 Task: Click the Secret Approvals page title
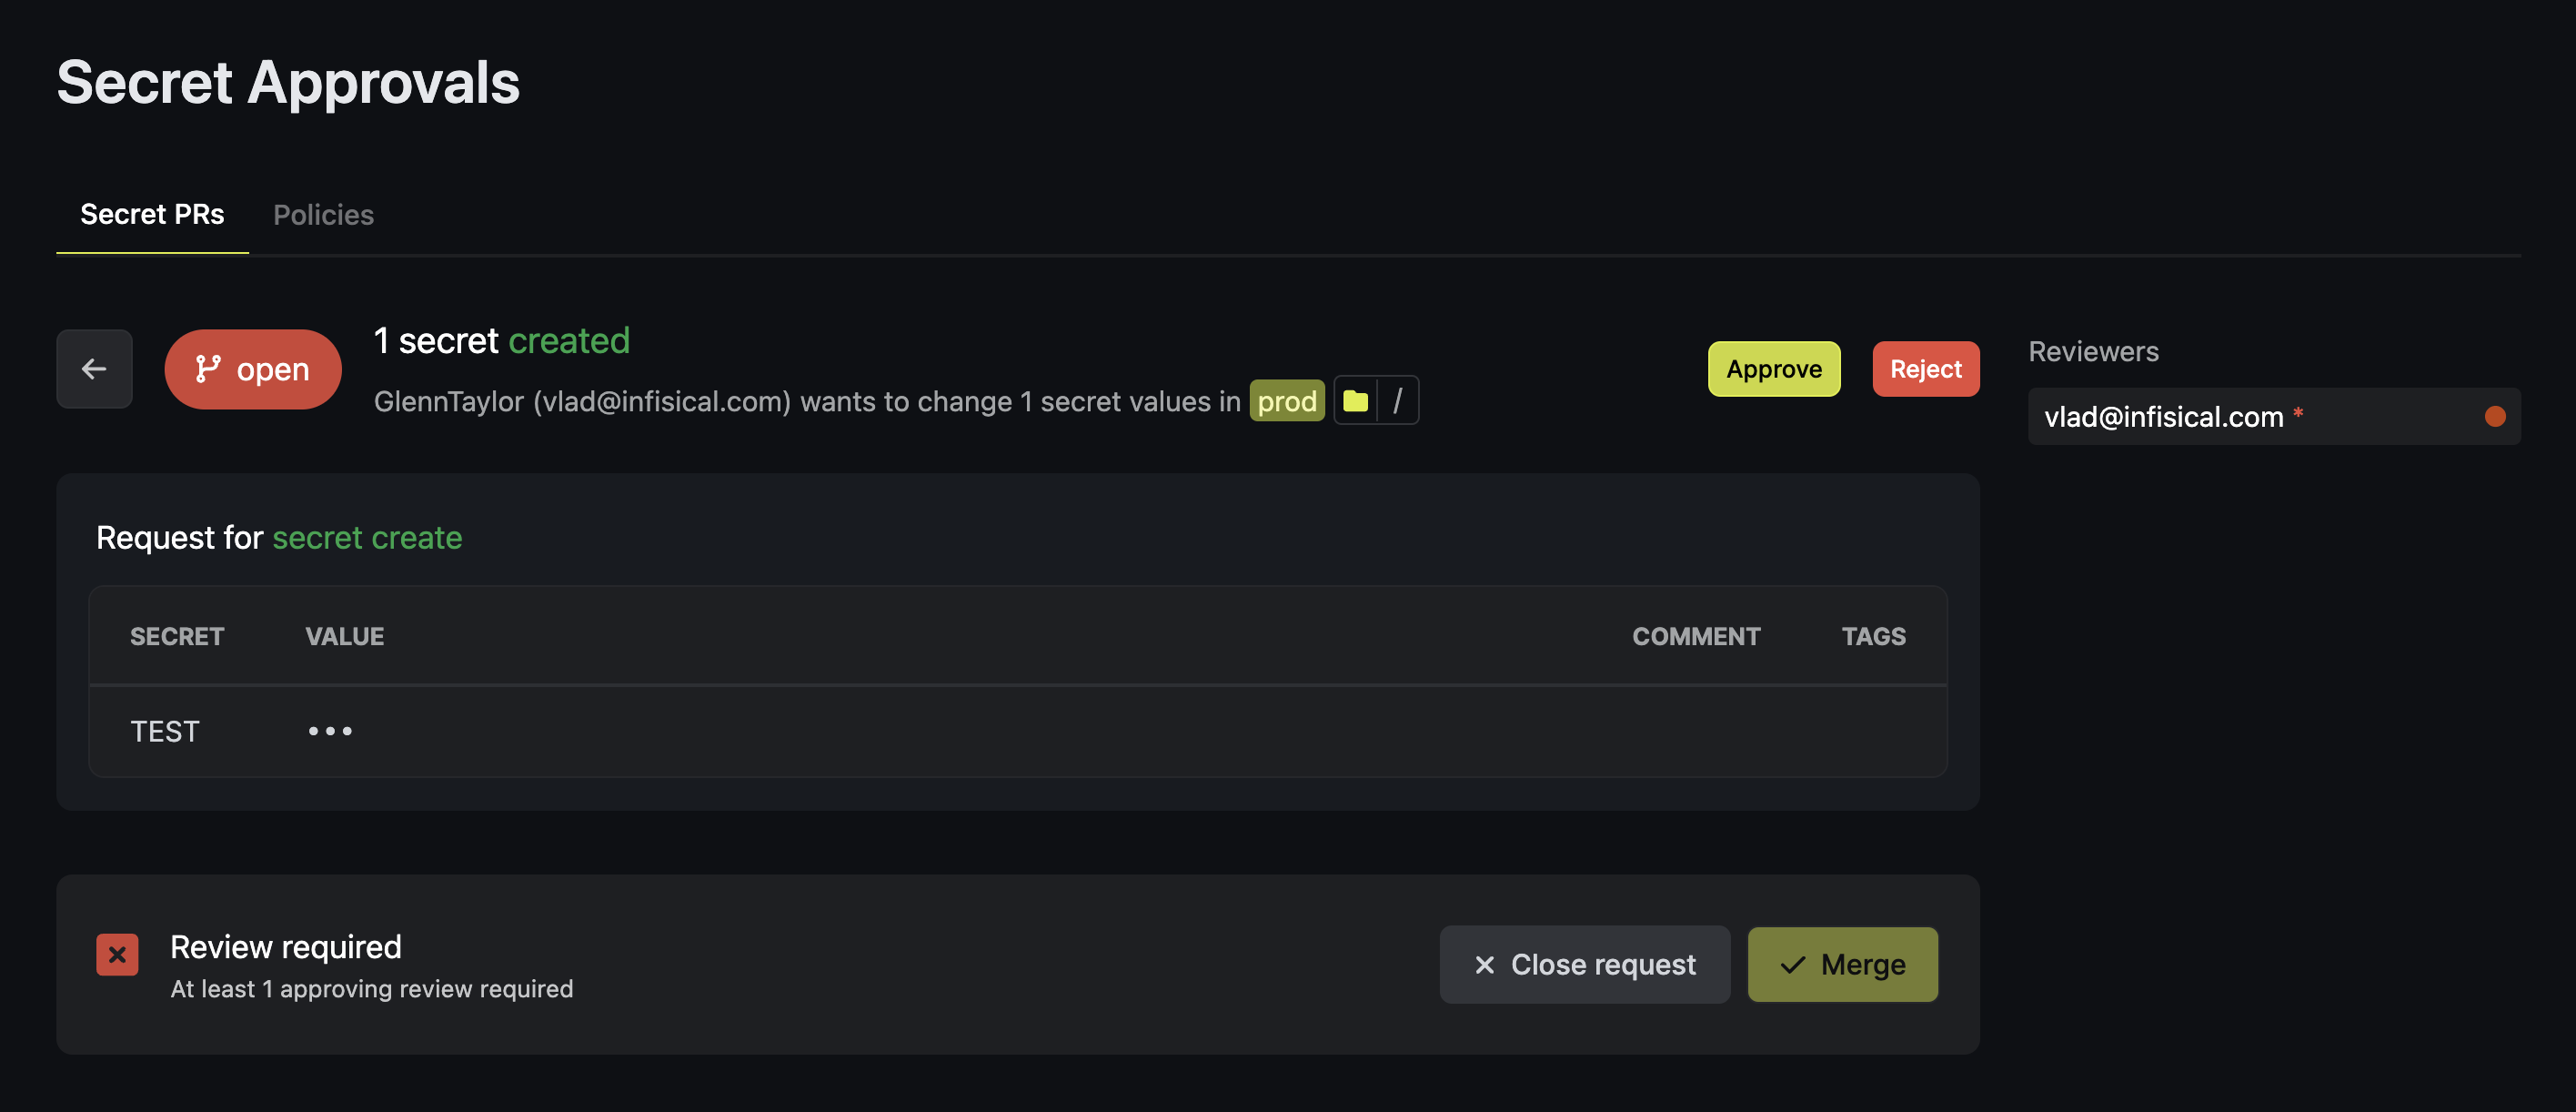tap(288, 82)
